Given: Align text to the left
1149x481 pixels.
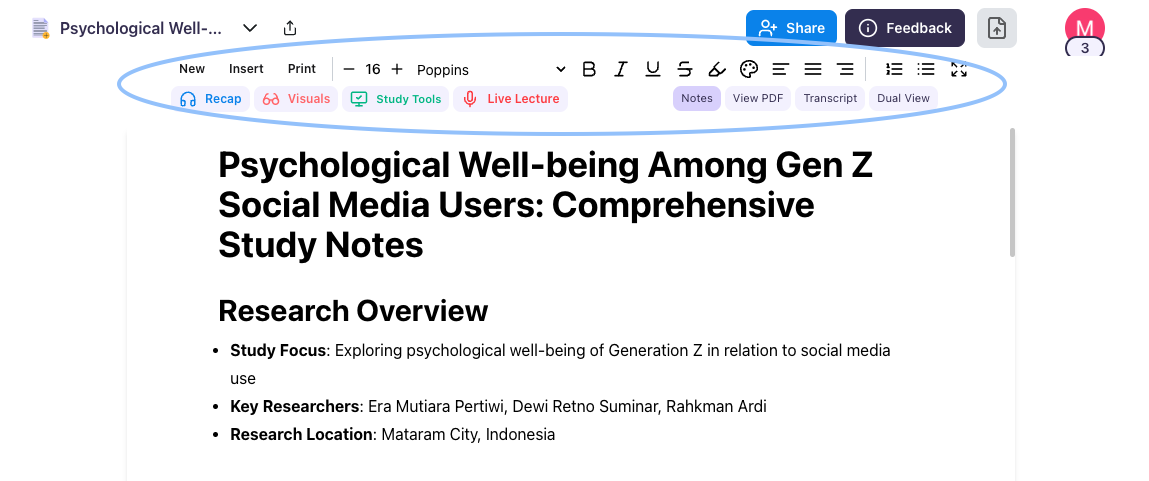Looking at the screenshot, I should click(x=780, y=70).
